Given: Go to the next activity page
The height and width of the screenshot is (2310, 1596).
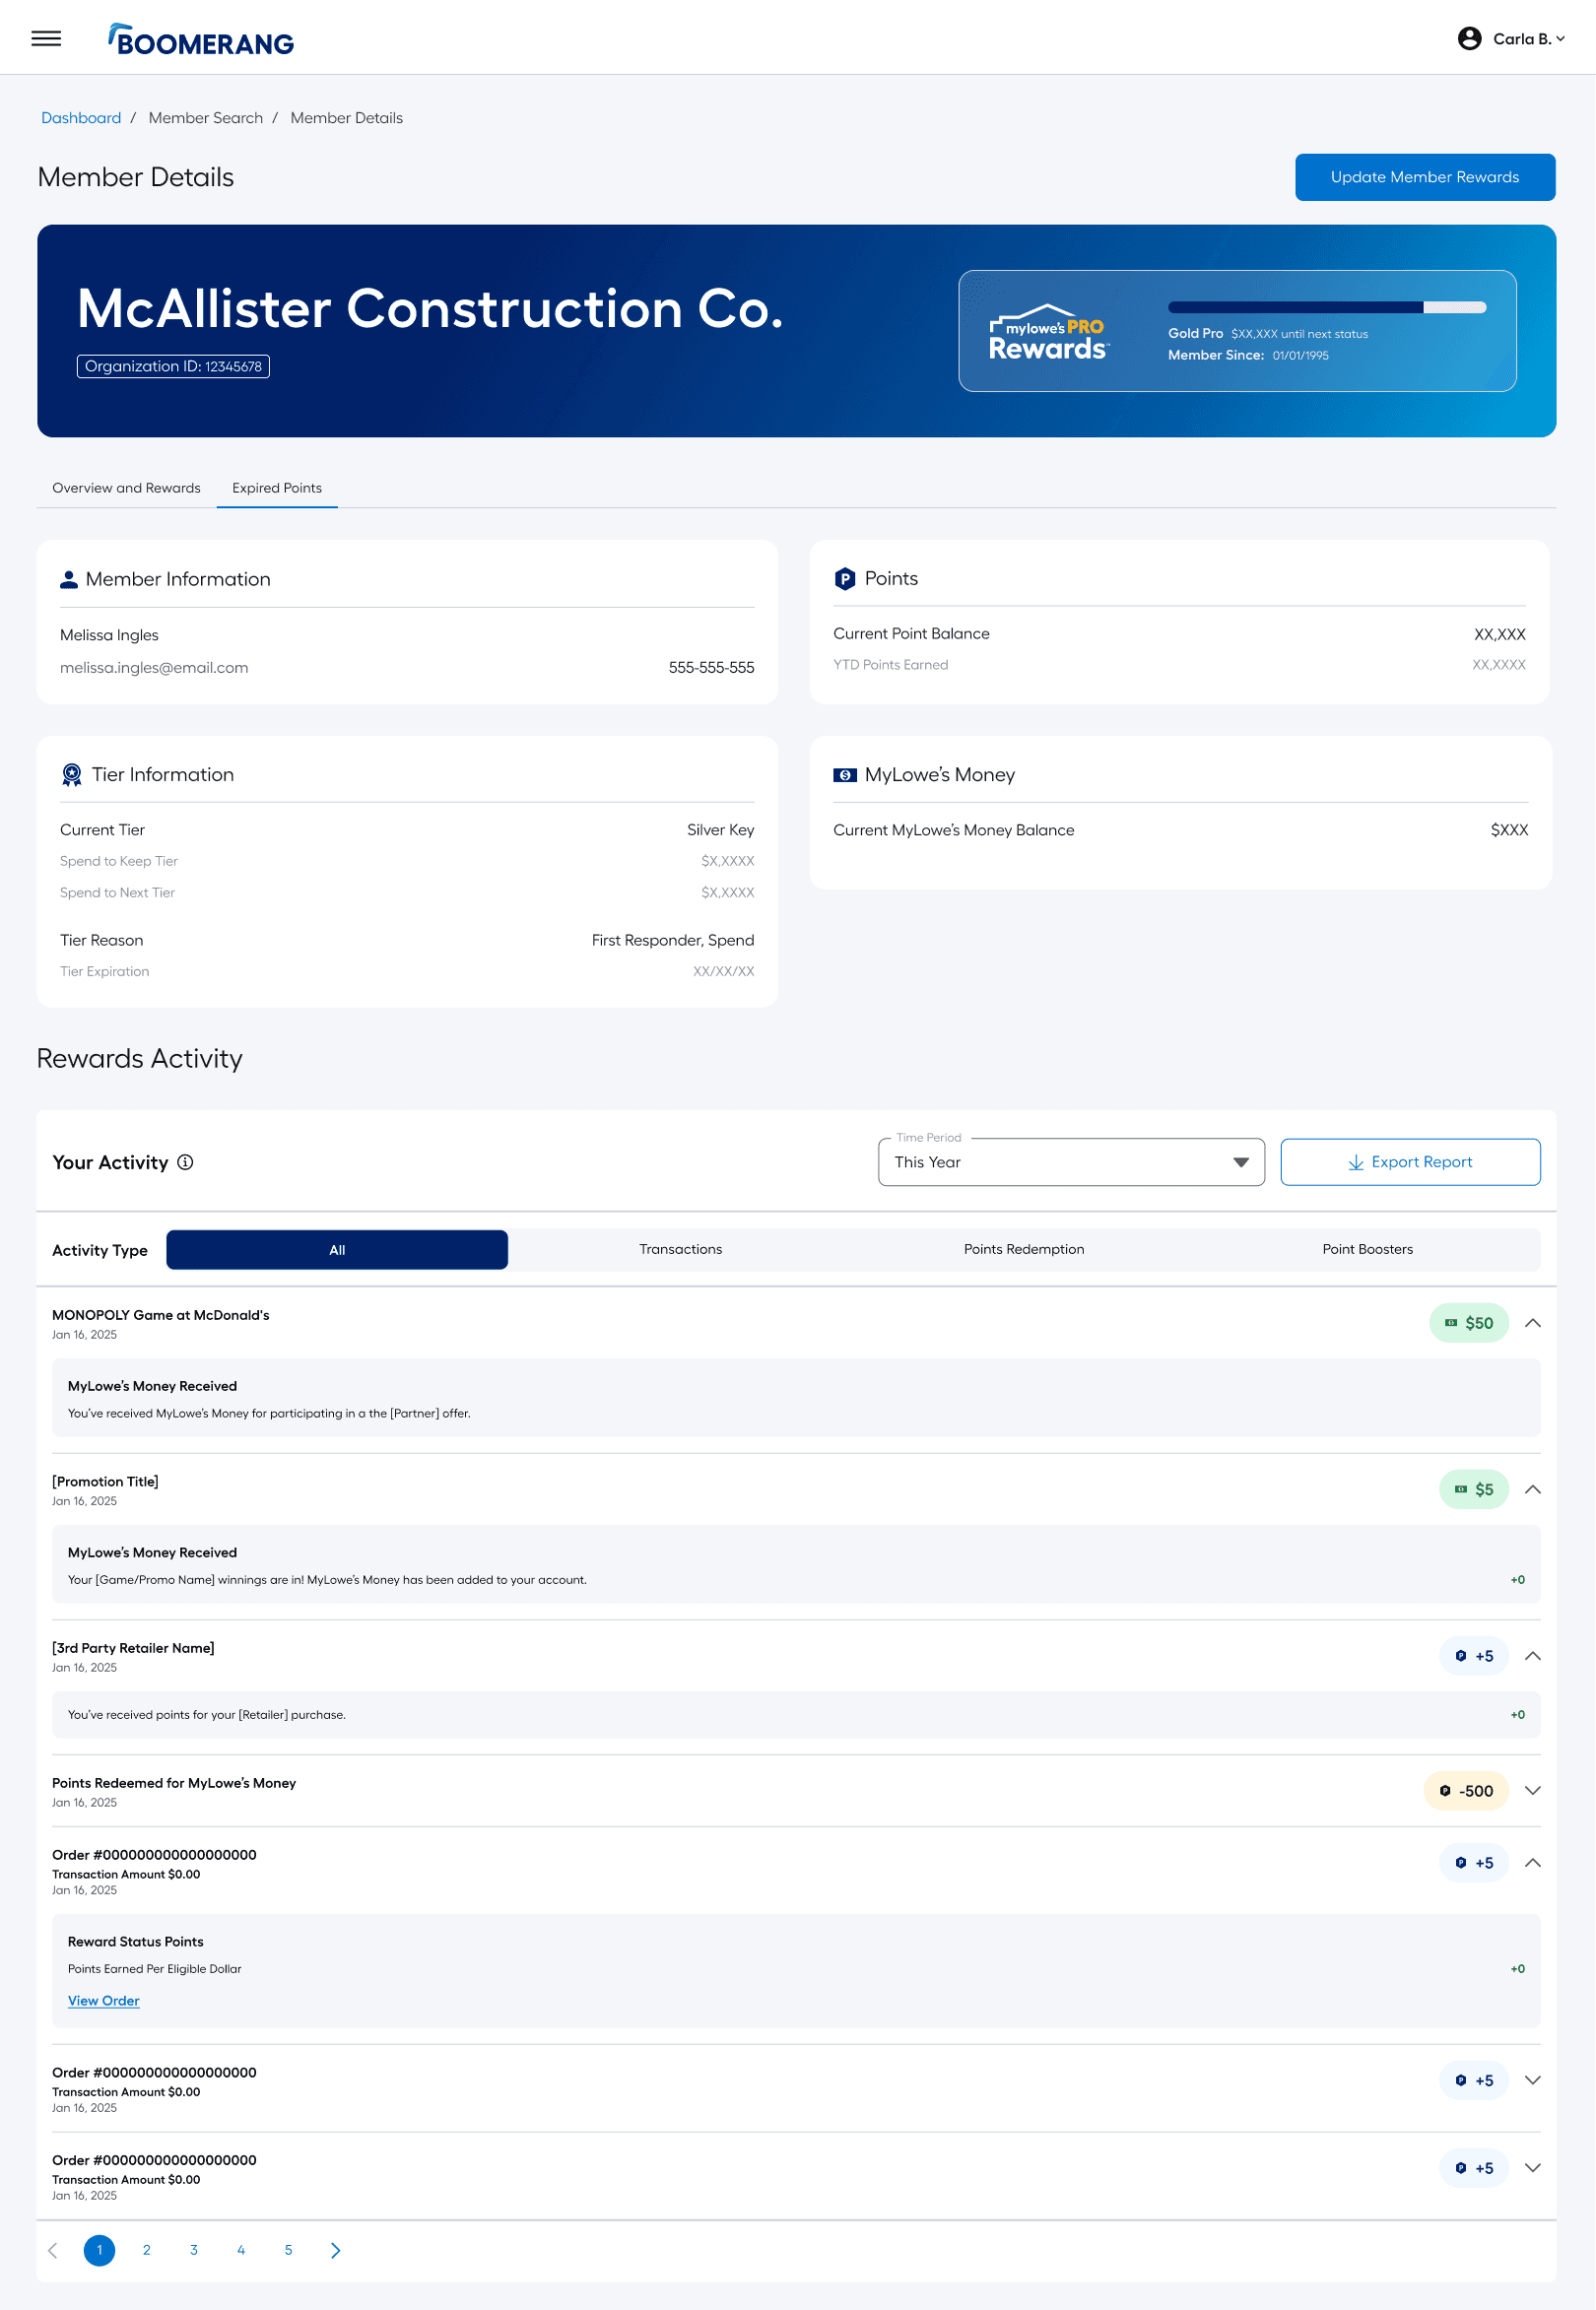Looking at the screenshot, I should coord(336,2251).
